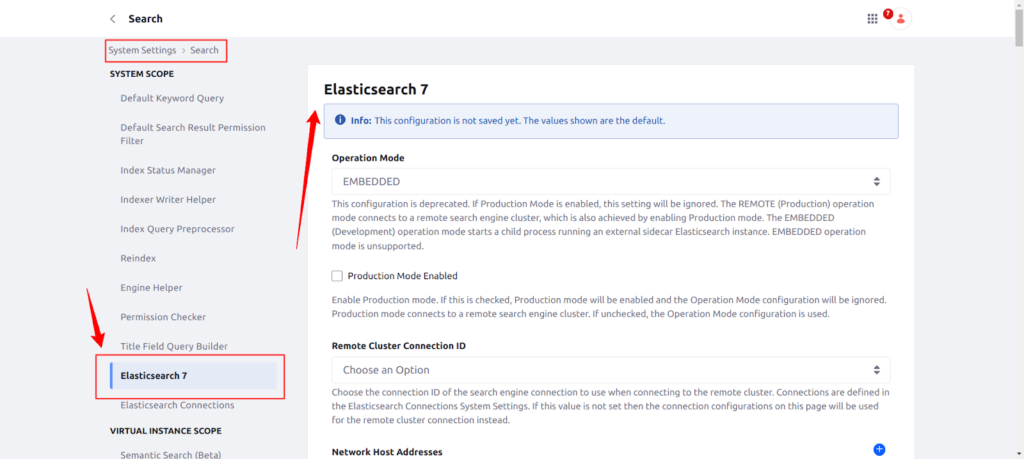This screenshot has height=459, width=1024.
Task: Click the blue info icon in alert
Action: 340,120
